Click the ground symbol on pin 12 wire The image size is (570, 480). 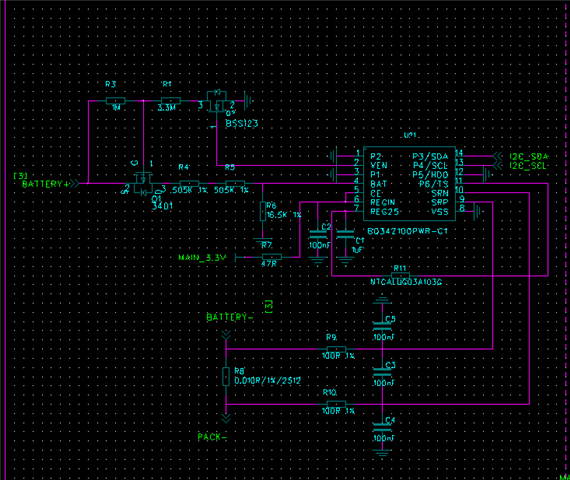point(487,175)
